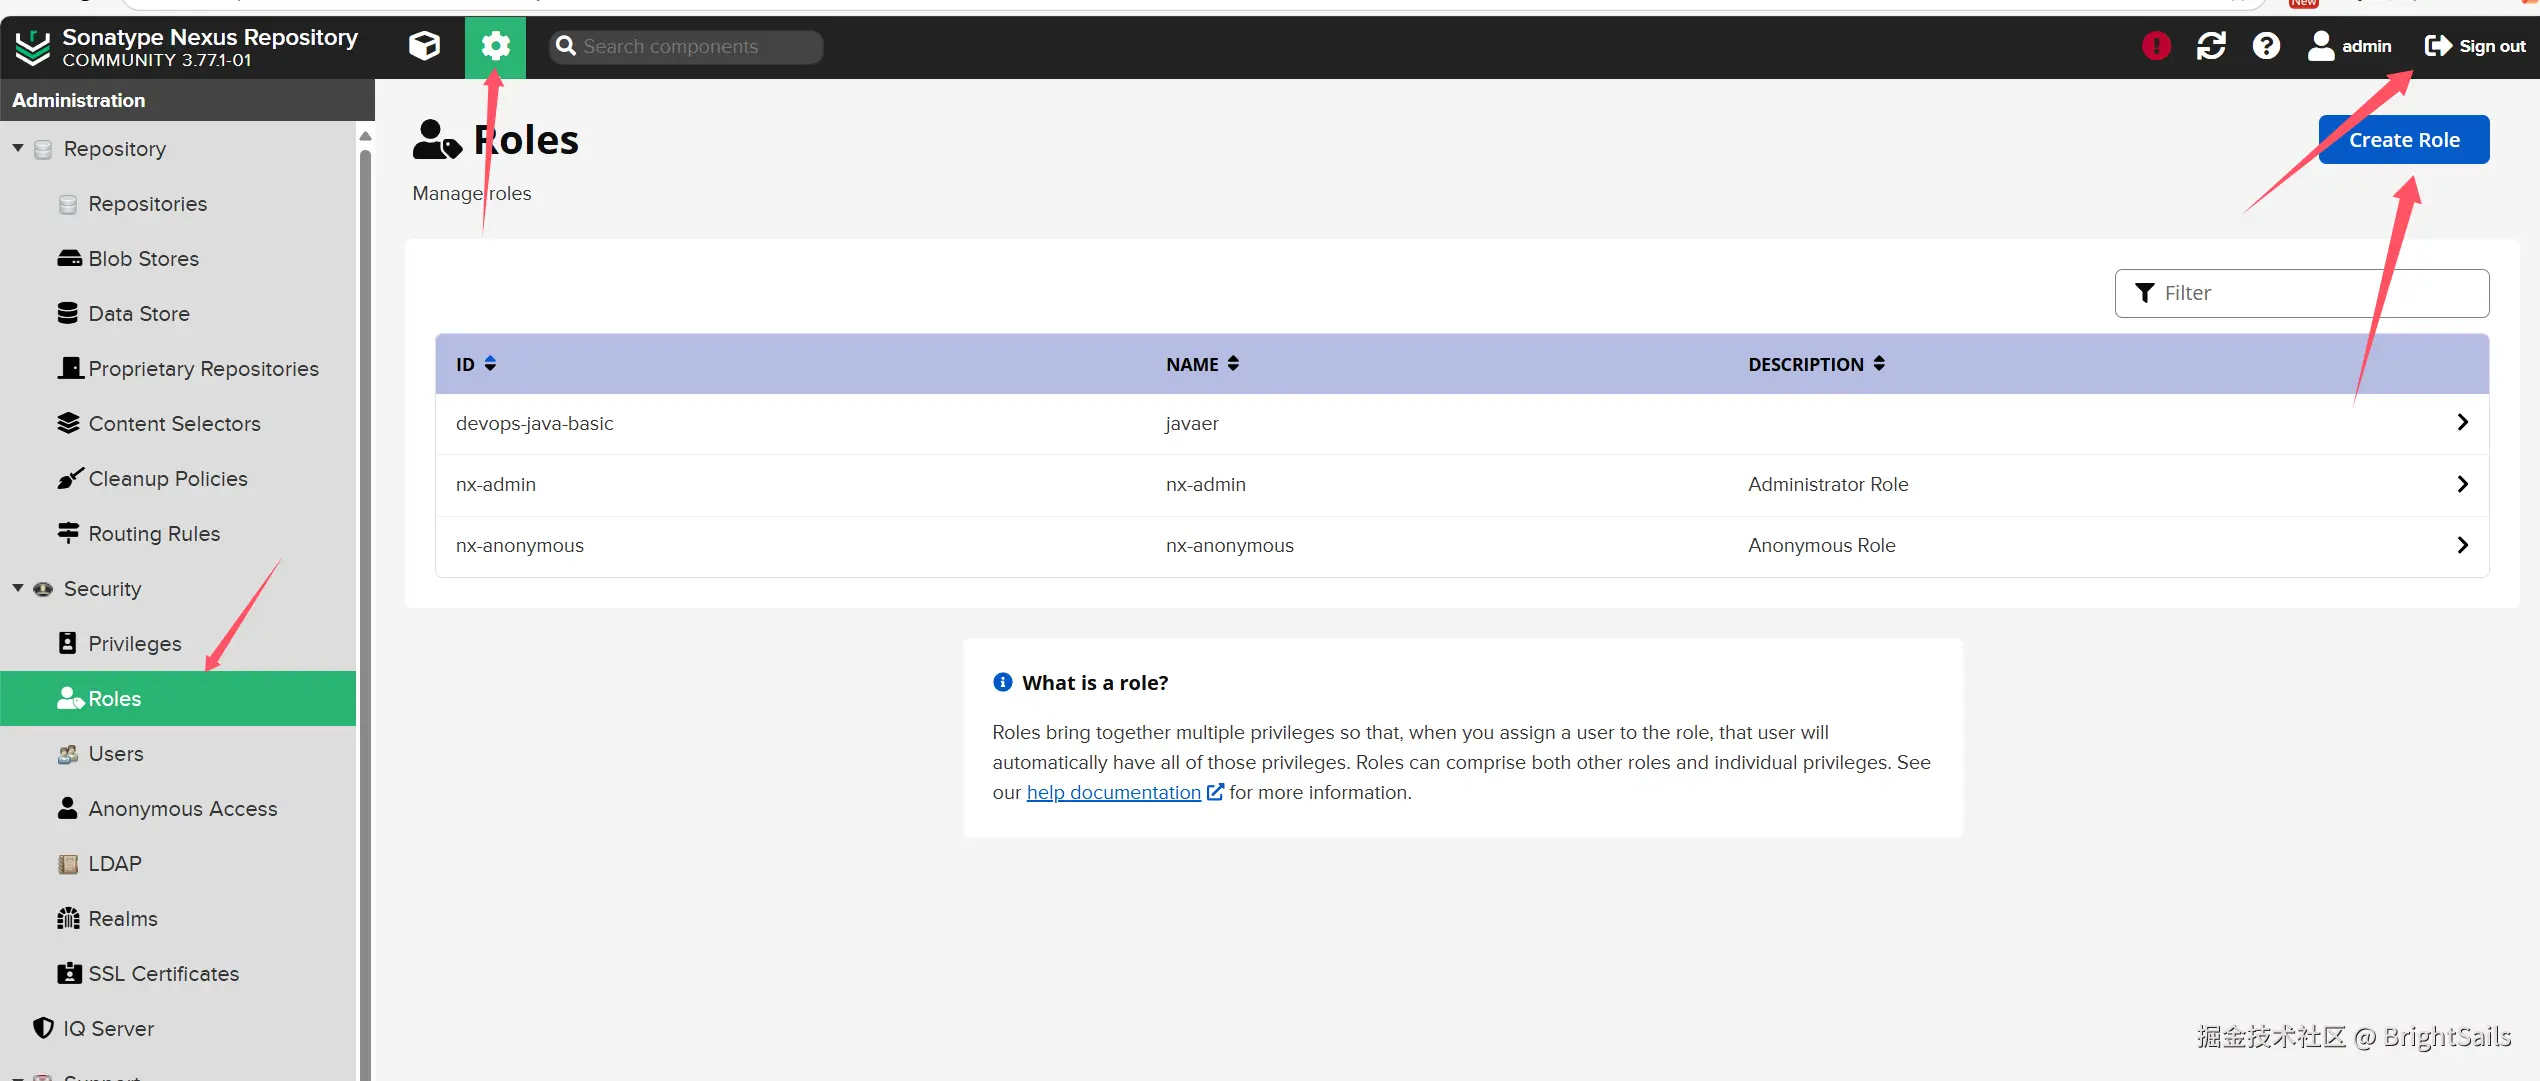Open Repositories in sidebar
Viewport: 2540px width, 1081px height.
pos(147,204)
